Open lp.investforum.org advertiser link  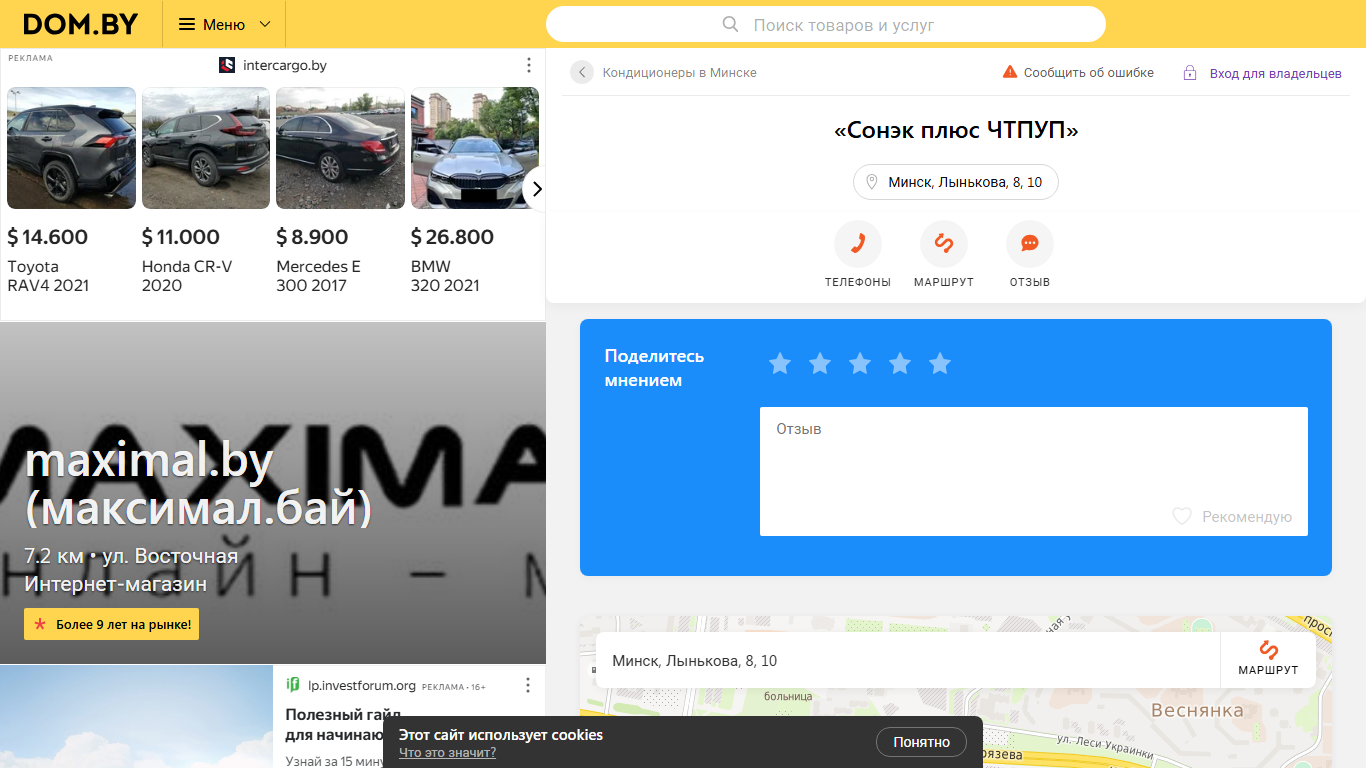tap(362, 686)
